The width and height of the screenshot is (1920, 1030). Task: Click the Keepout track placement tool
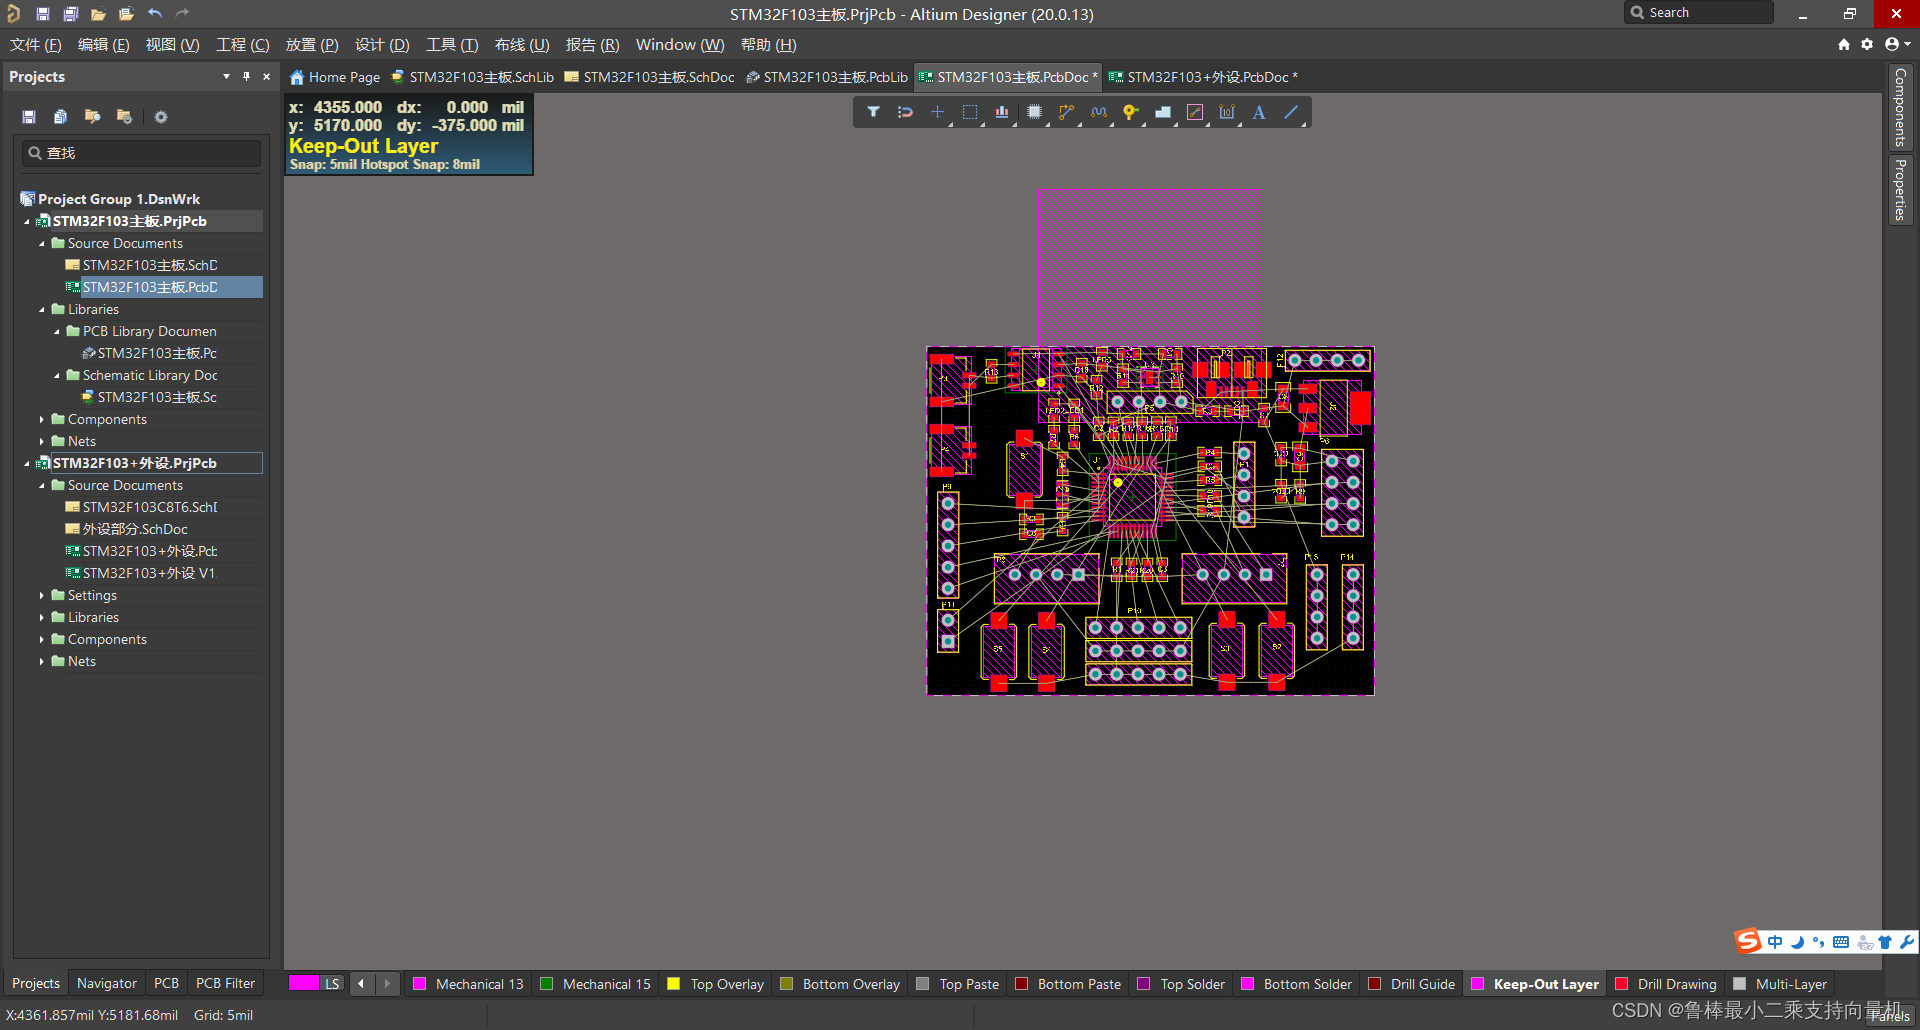[1194, 112]
